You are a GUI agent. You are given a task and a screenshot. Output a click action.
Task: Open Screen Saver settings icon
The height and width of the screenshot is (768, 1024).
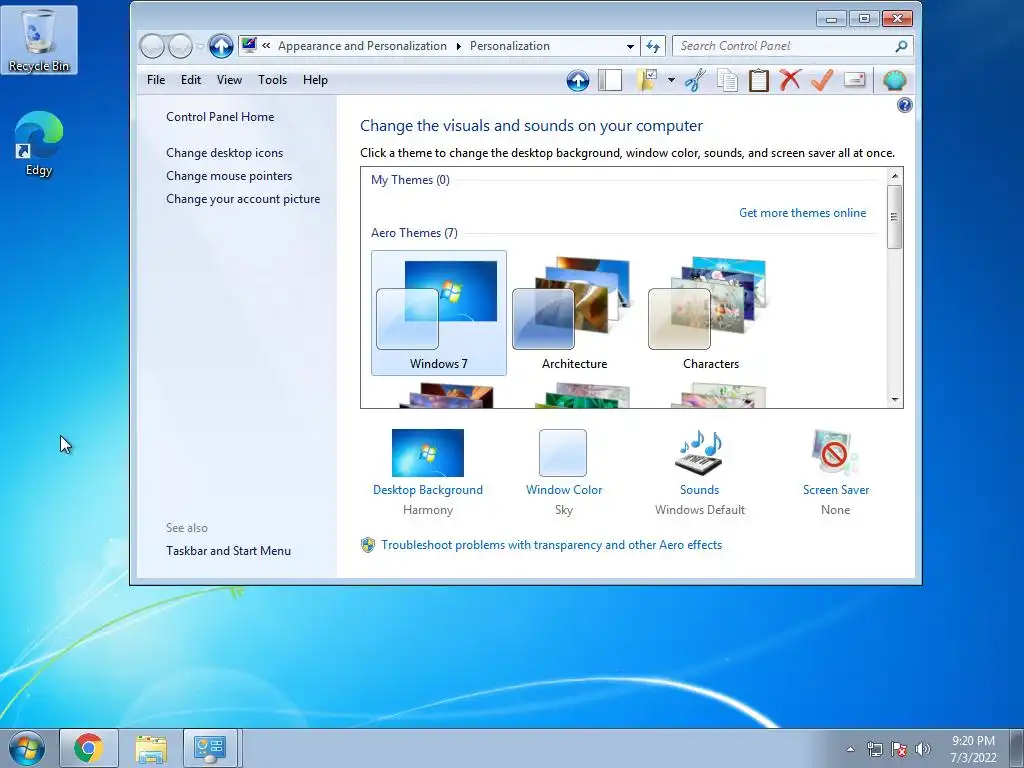[x=835, y=453]
